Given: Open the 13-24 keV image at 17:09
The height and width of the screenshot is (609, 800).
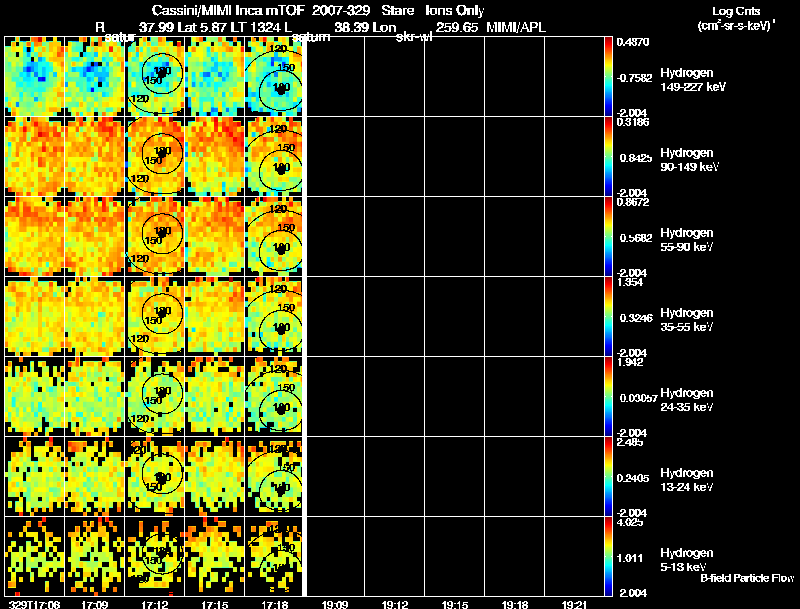Looking at the screenshot, I should click(95, 476).
